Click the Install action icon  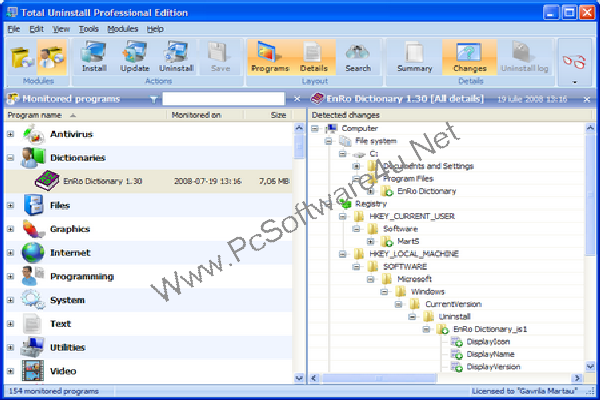(94, 57)
